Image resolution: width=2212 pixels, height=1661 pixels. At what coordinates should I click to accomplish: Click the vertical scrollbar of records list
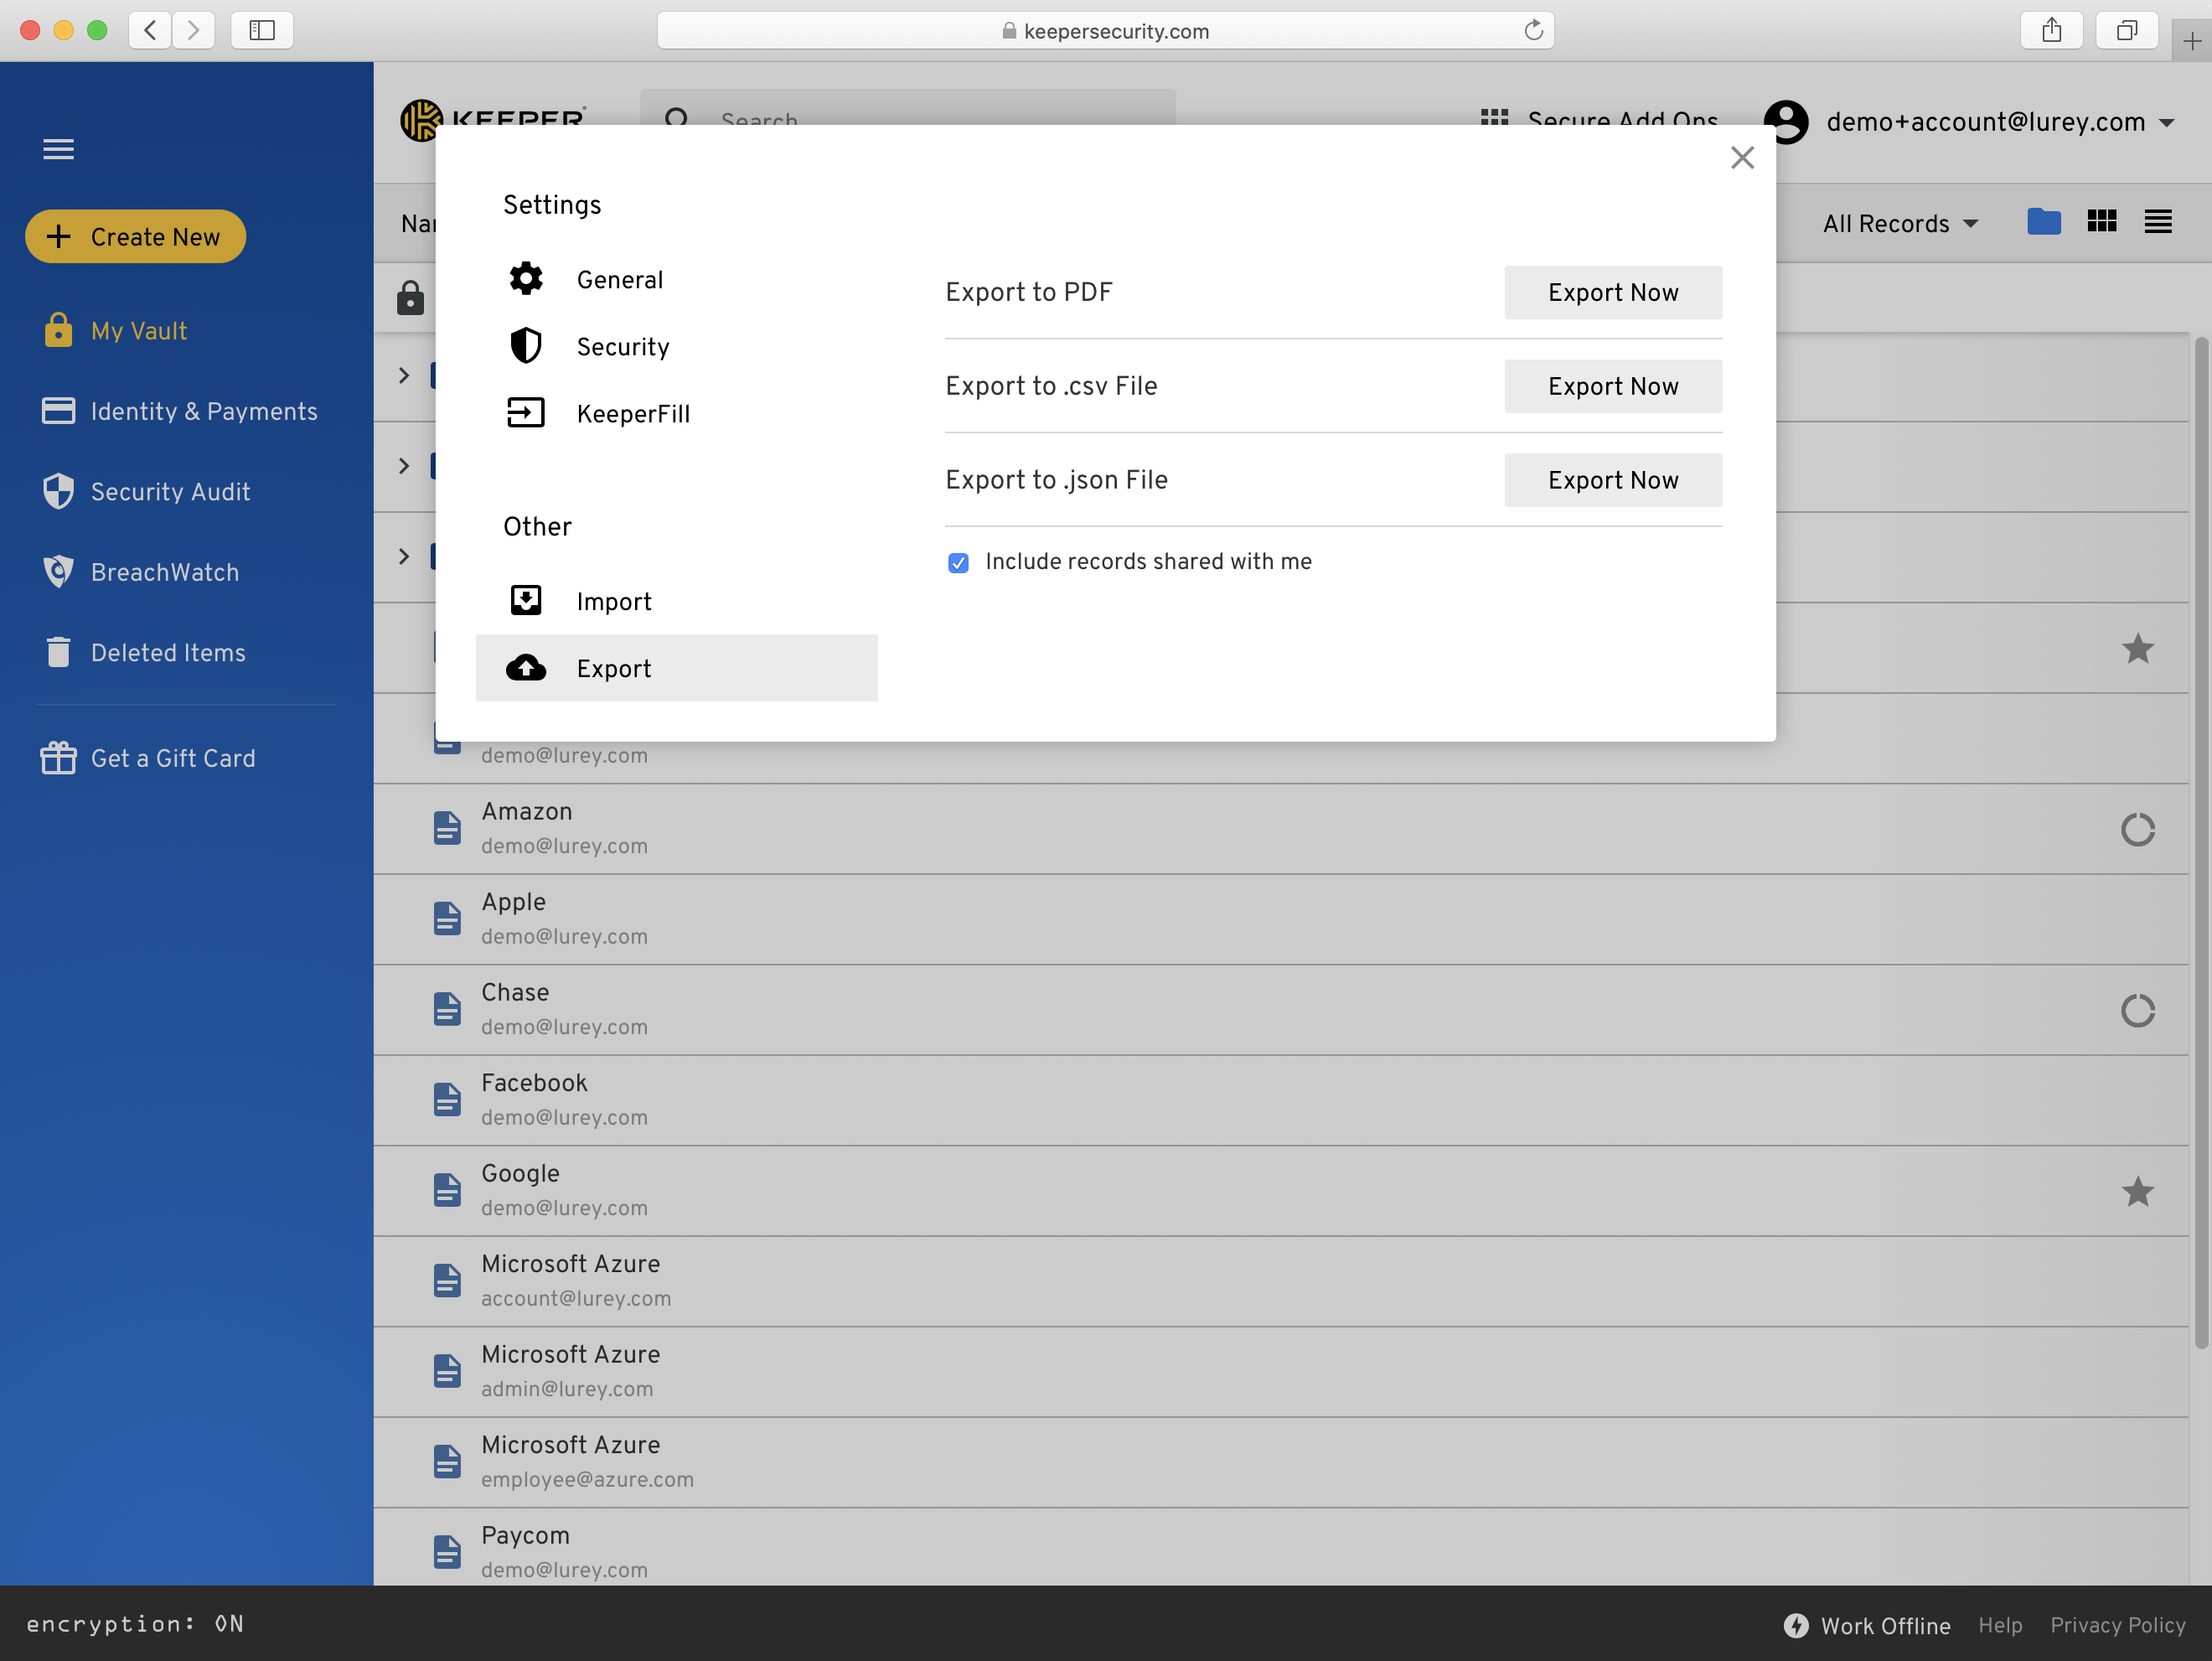[x=2201, y=843]
